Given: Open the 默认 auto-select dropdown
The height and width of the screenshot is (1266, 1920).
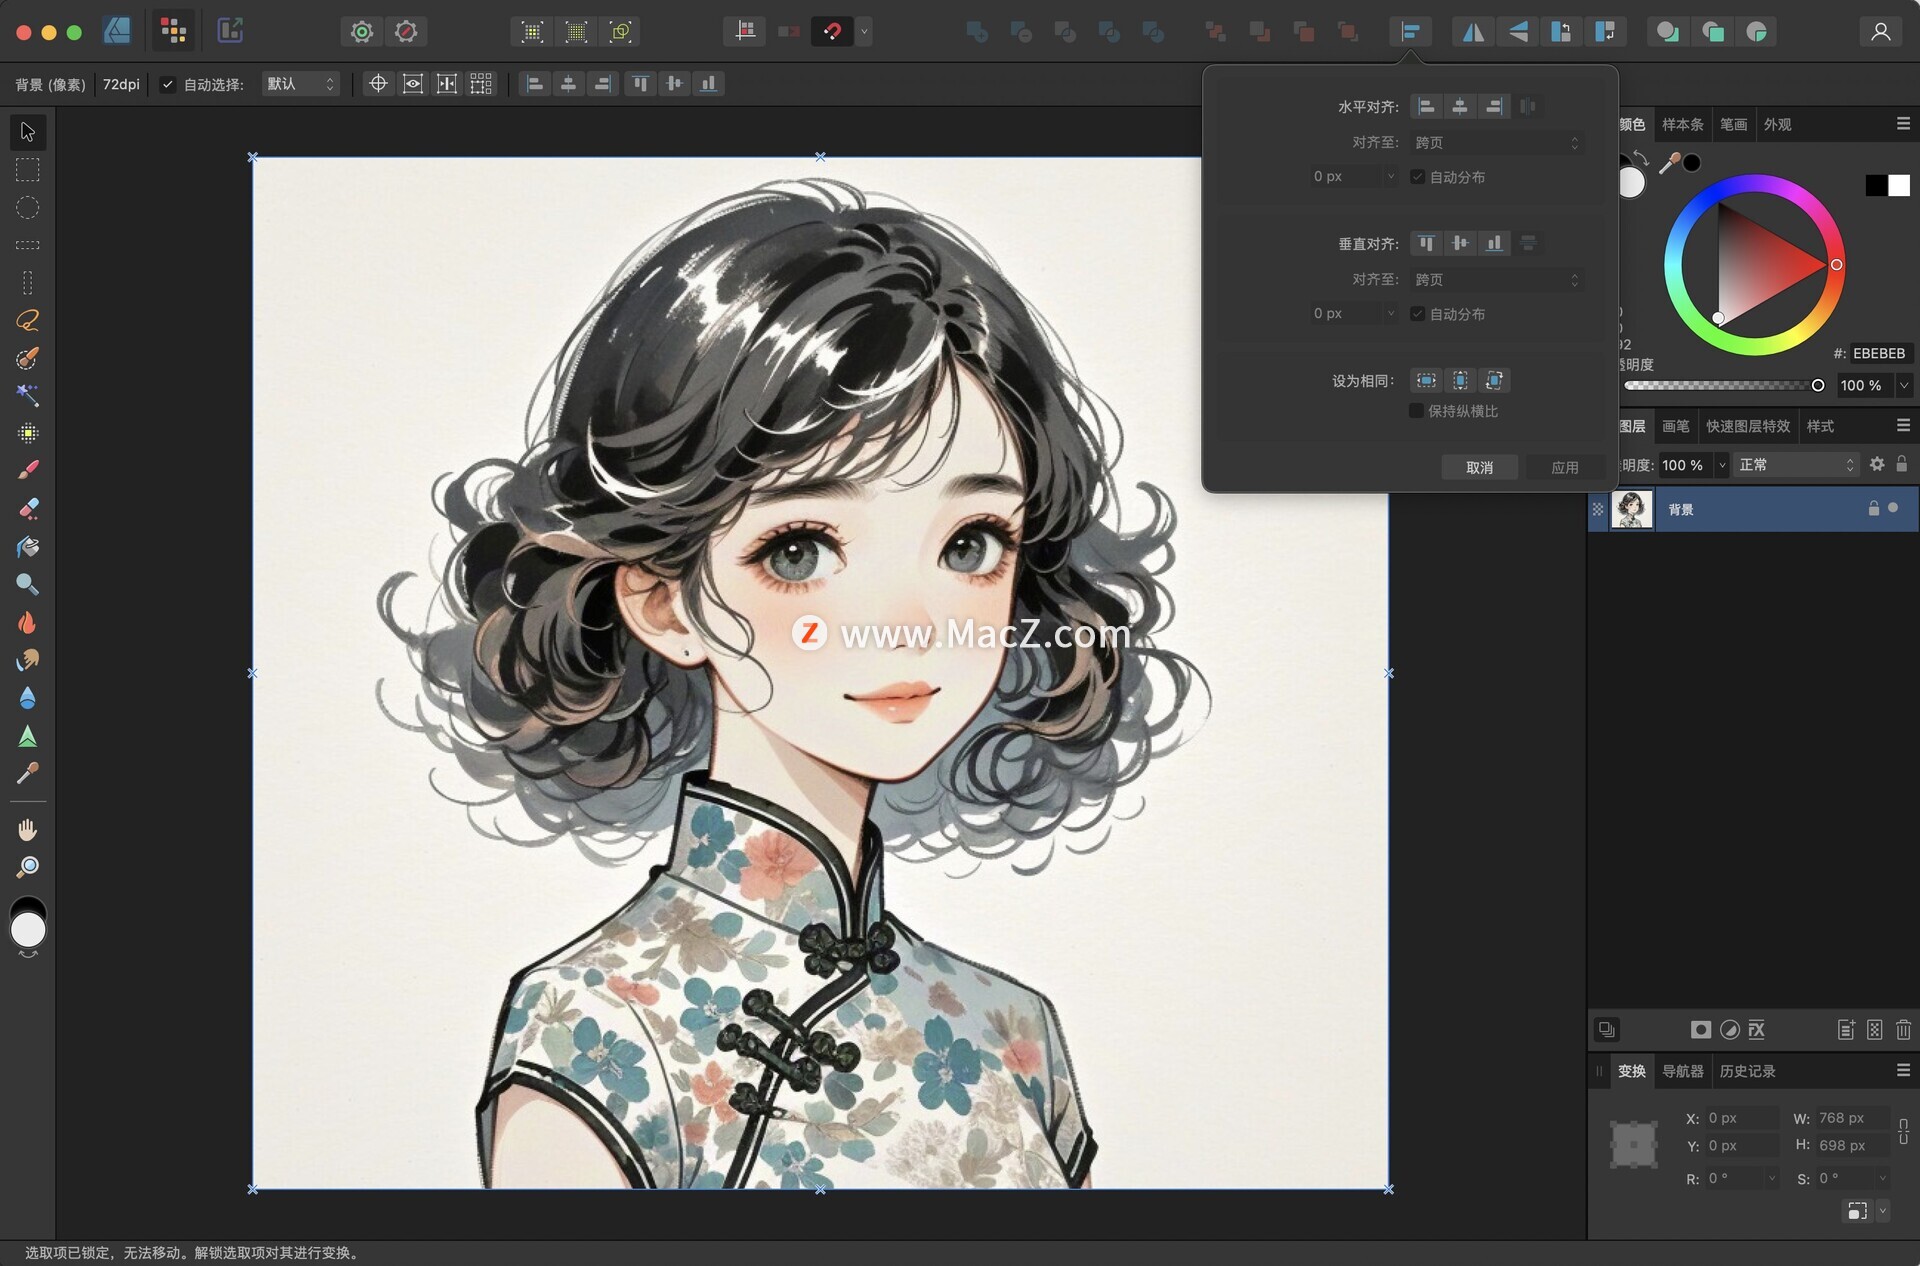Looking at the screenshot, I should pyautogui.click(x=300, y=84).
